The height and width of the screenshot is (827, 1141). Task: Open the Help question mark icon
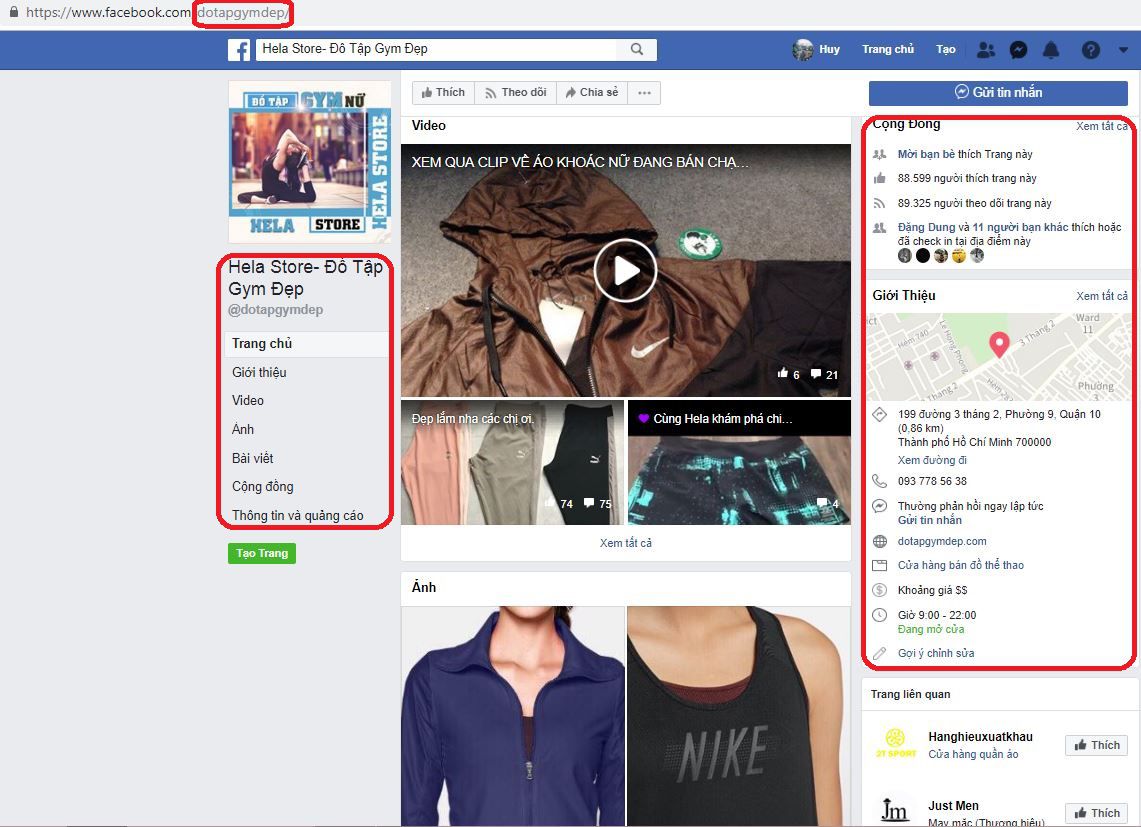pyautogui.click(x=1090, y=50)
